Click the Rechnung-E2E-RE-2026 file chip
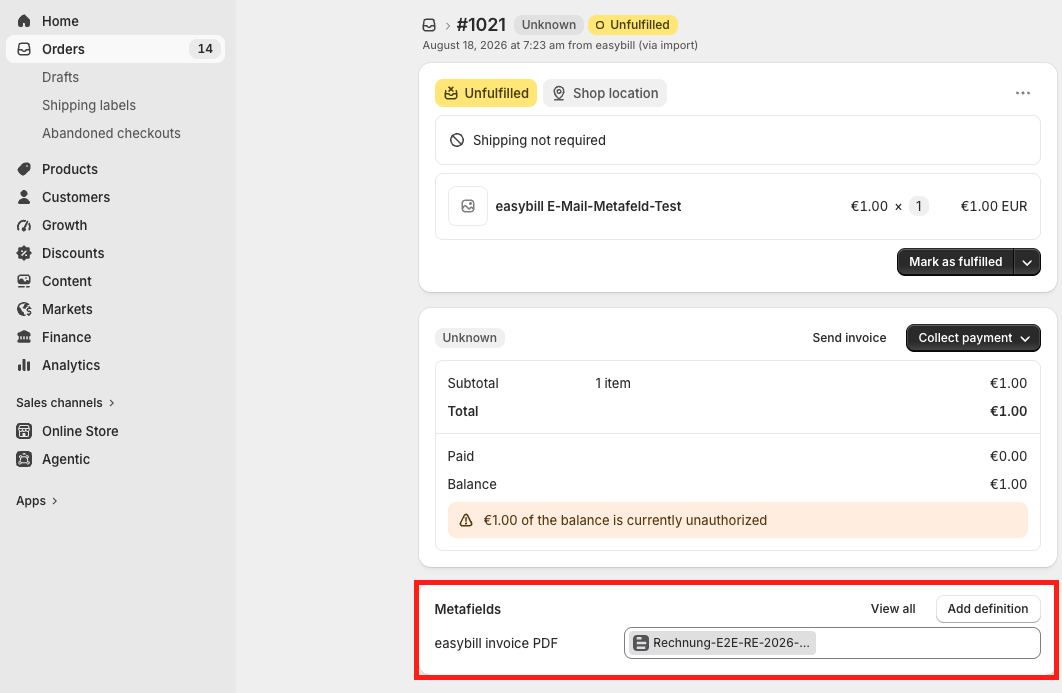1062x693 pixels. coord(723,643)
